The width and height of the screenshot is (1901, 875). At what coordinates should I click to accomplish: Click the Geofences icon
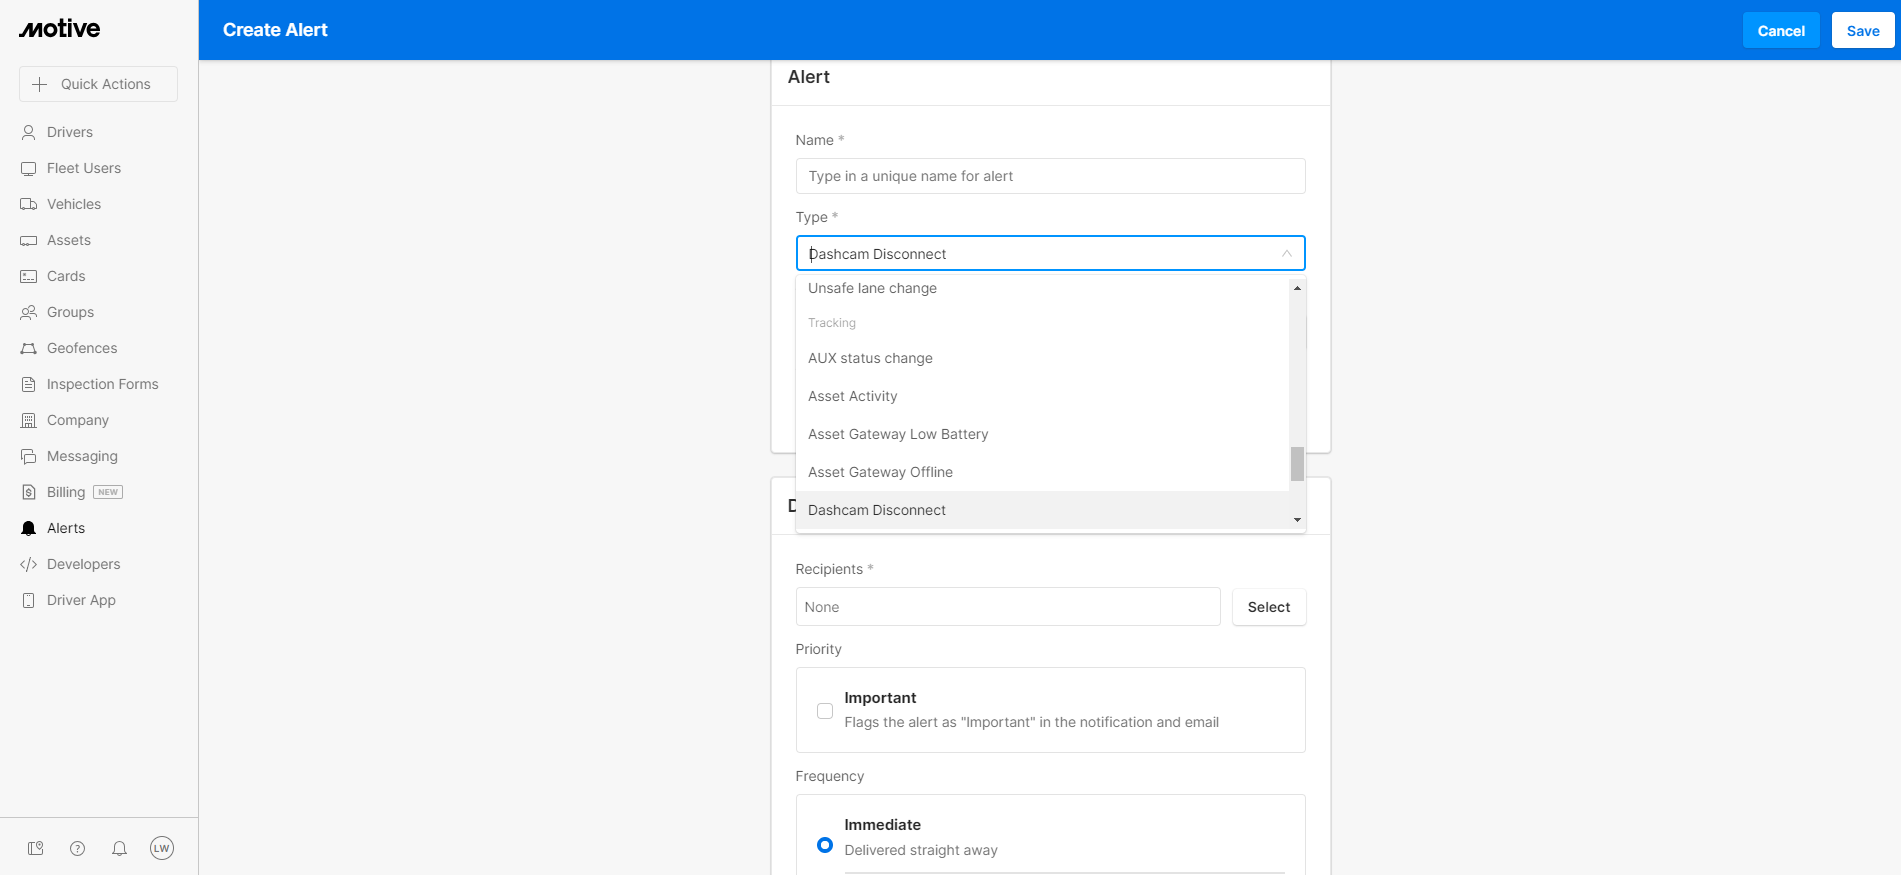click(29, 348)
